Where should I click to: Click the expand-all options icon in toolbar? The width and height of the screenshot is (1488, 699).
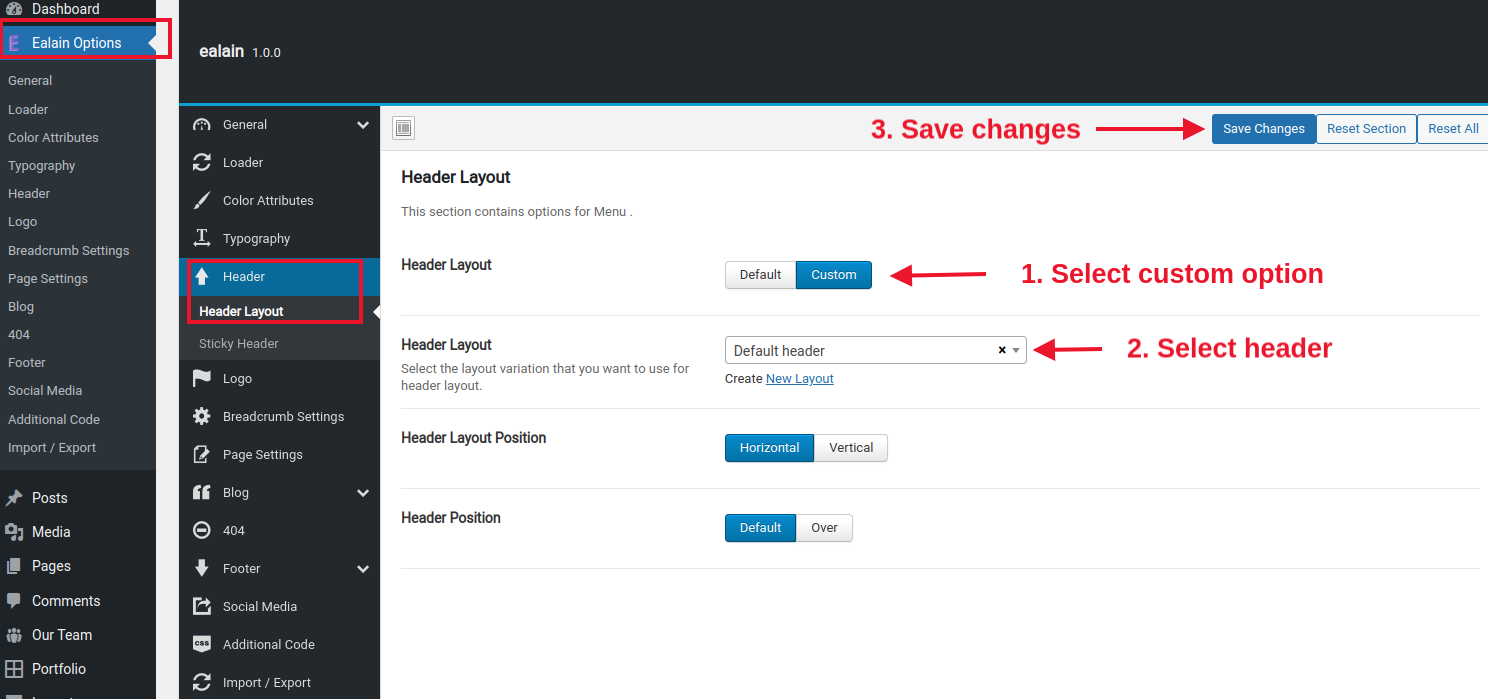(403, 128)
